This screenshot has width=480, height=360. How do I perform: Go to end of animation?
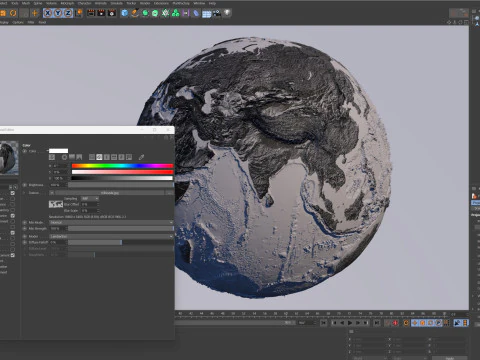pos(376,323)
